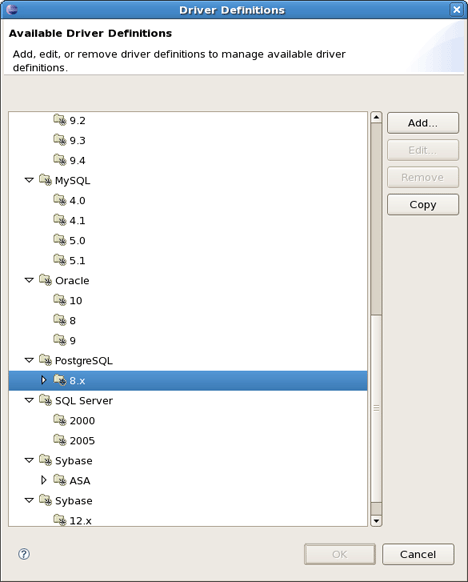Screen dimensions: 468x582
Task: Select the SQL Server label
Action: 84,401
